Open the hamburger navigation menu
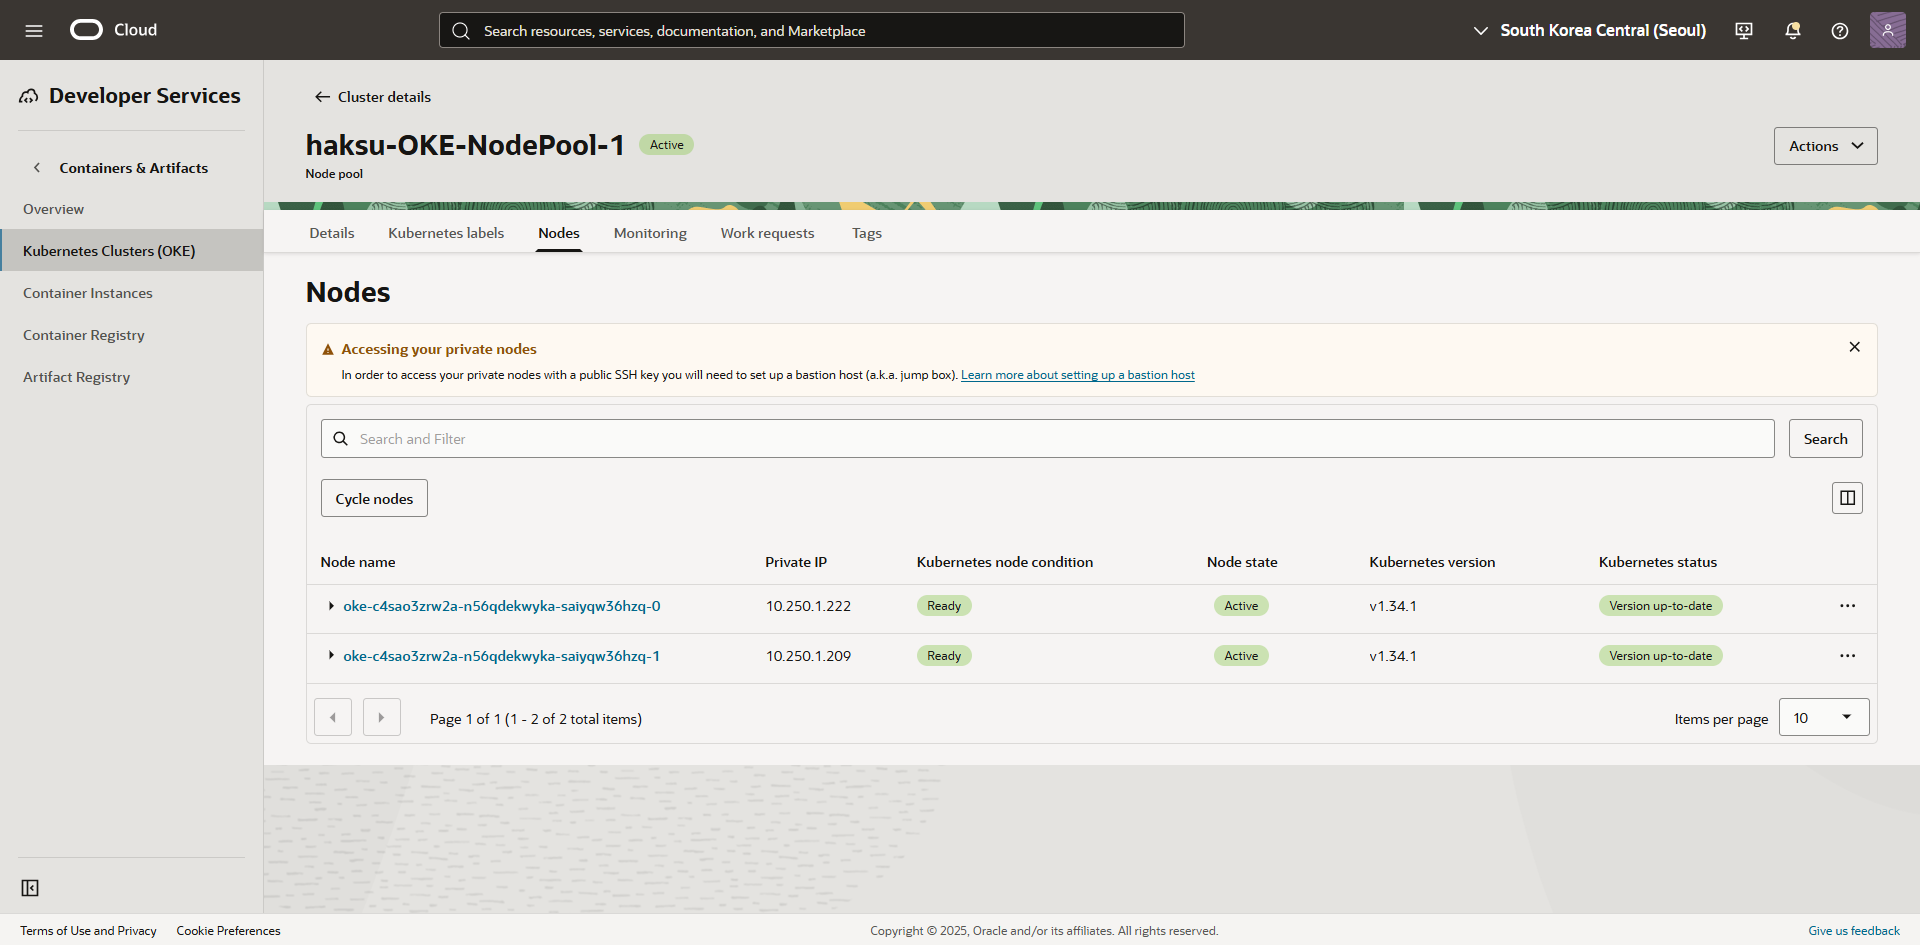The height and width of the screenshot is (945, 1920). pos(34,30)
